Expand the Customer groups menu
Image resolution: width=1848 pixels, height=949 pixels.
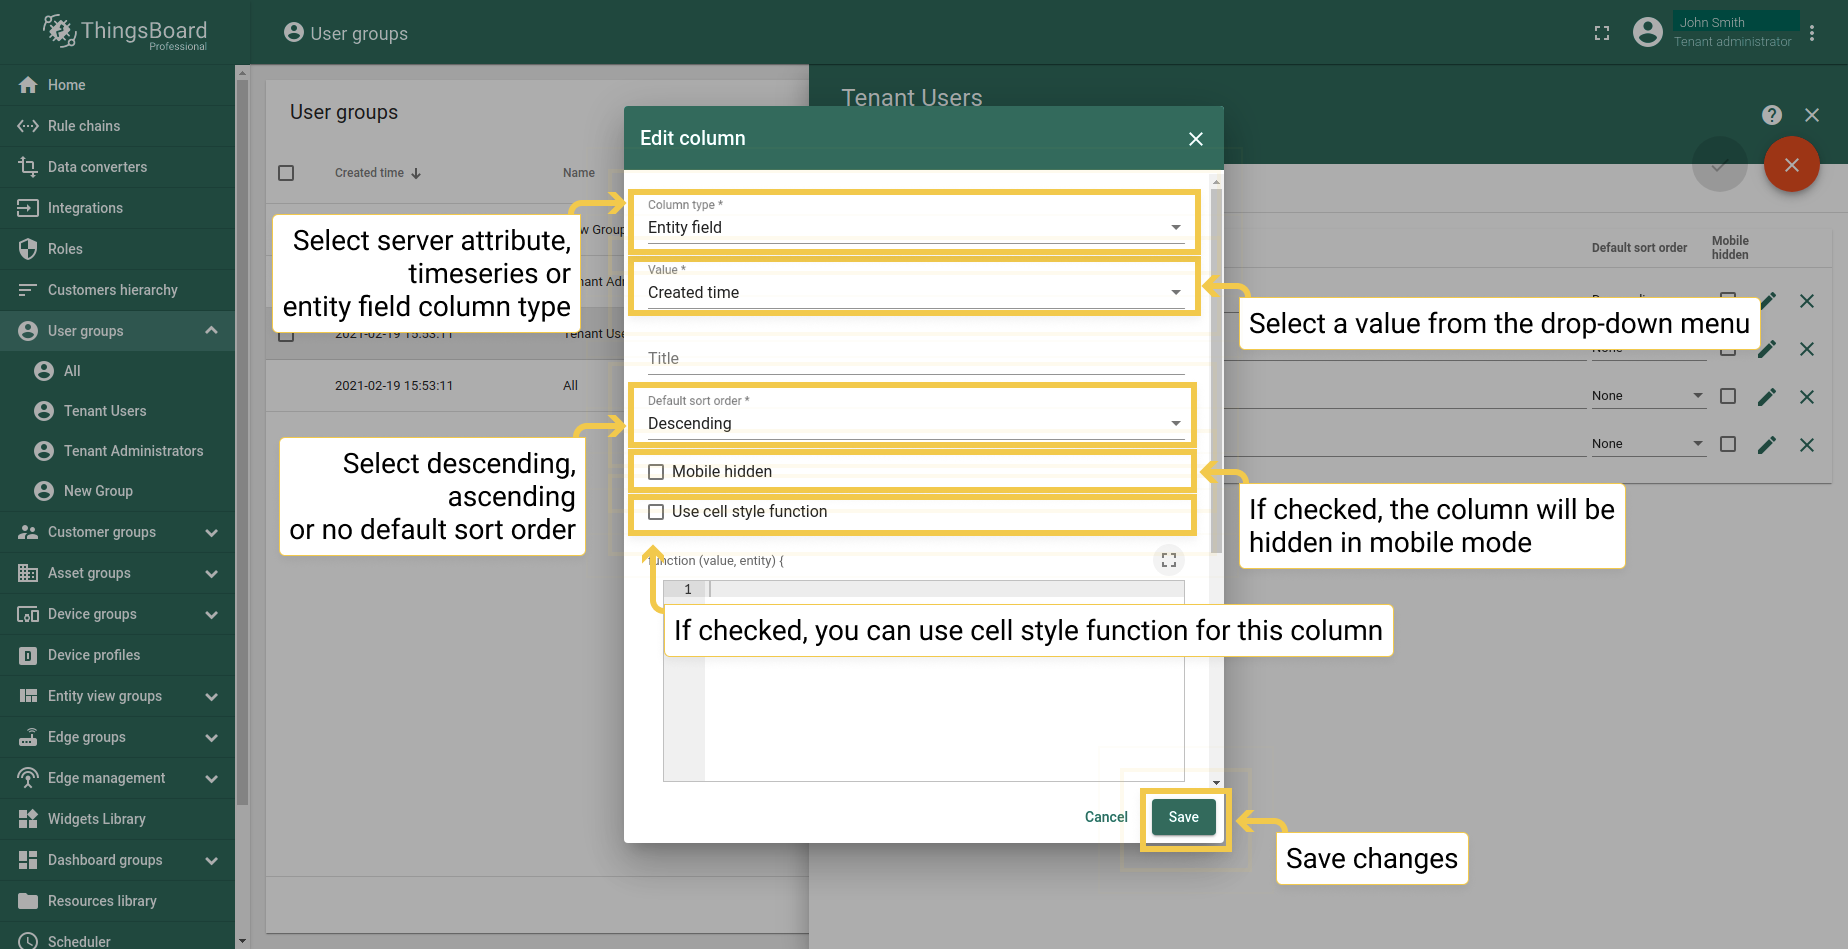click(211, 532)
